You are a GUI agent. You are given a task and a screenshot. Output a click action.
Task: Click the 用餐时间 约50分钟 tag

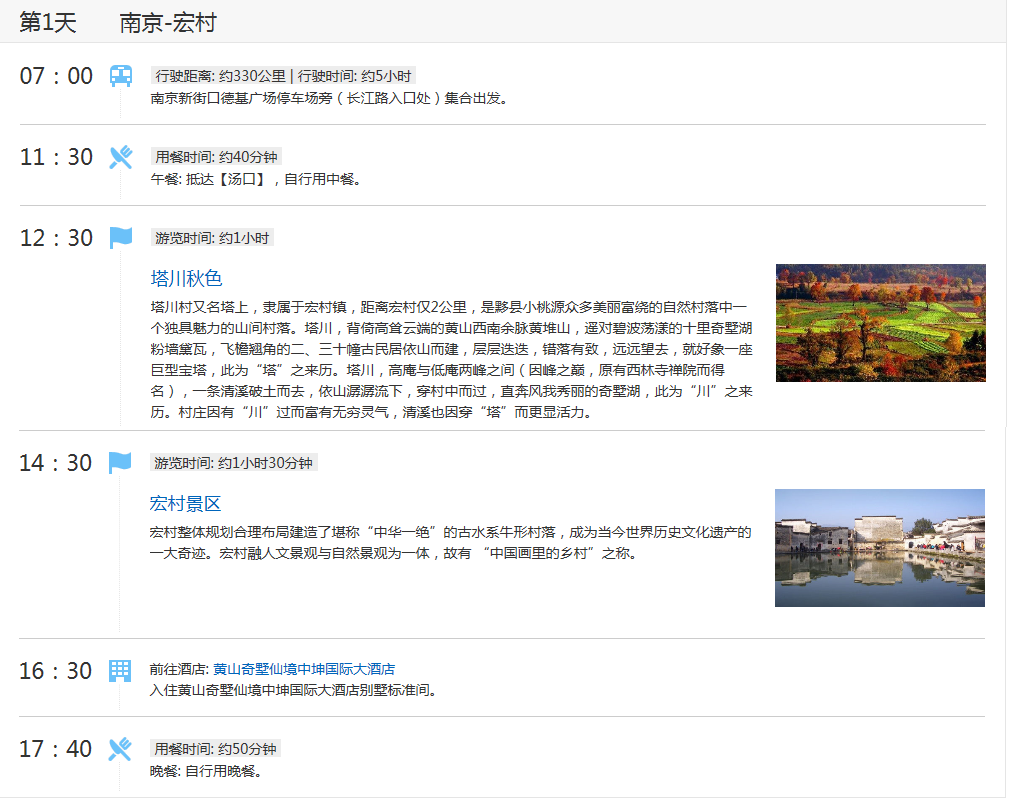coord(216,749)
